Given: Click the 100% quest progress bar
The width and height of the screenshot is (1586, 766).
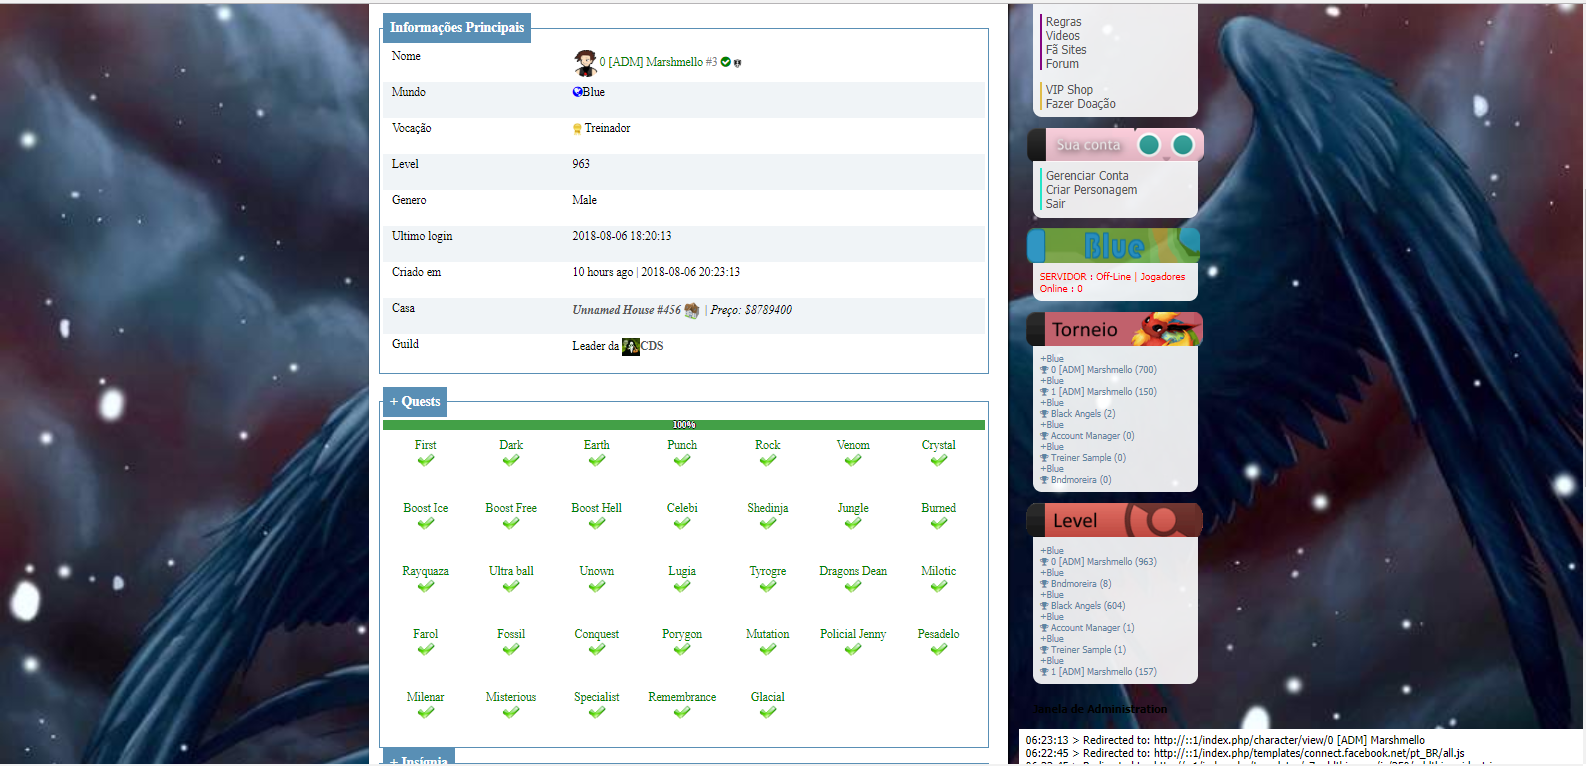Looking at the screenshot, I should (684, 425).
